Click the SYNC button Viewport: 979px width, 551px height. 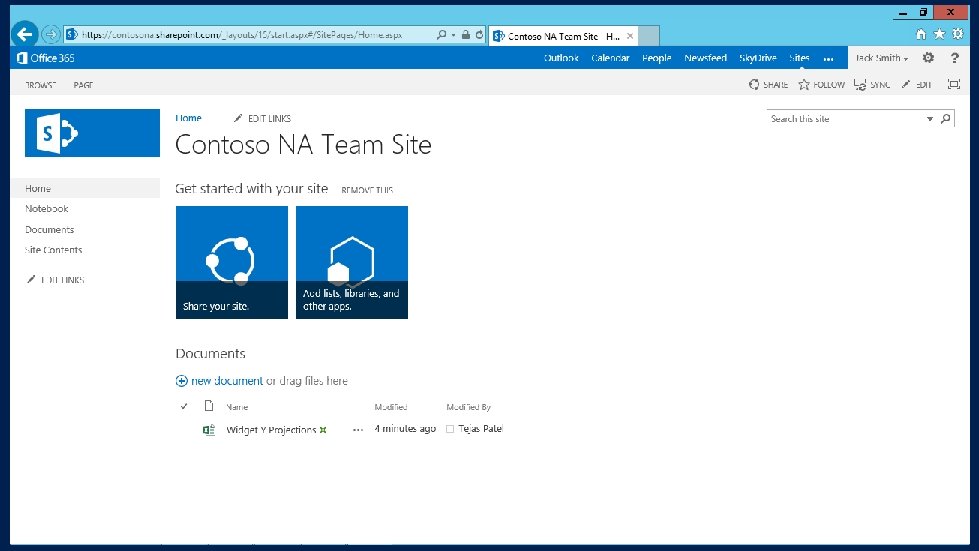point(872,84)
